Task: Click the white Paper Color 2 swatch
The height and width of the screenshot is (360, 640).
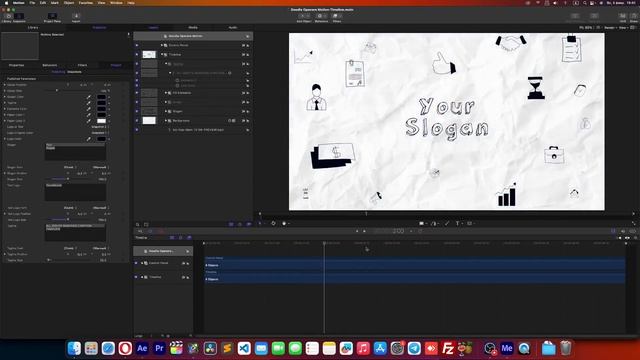Action: point(101,121)
